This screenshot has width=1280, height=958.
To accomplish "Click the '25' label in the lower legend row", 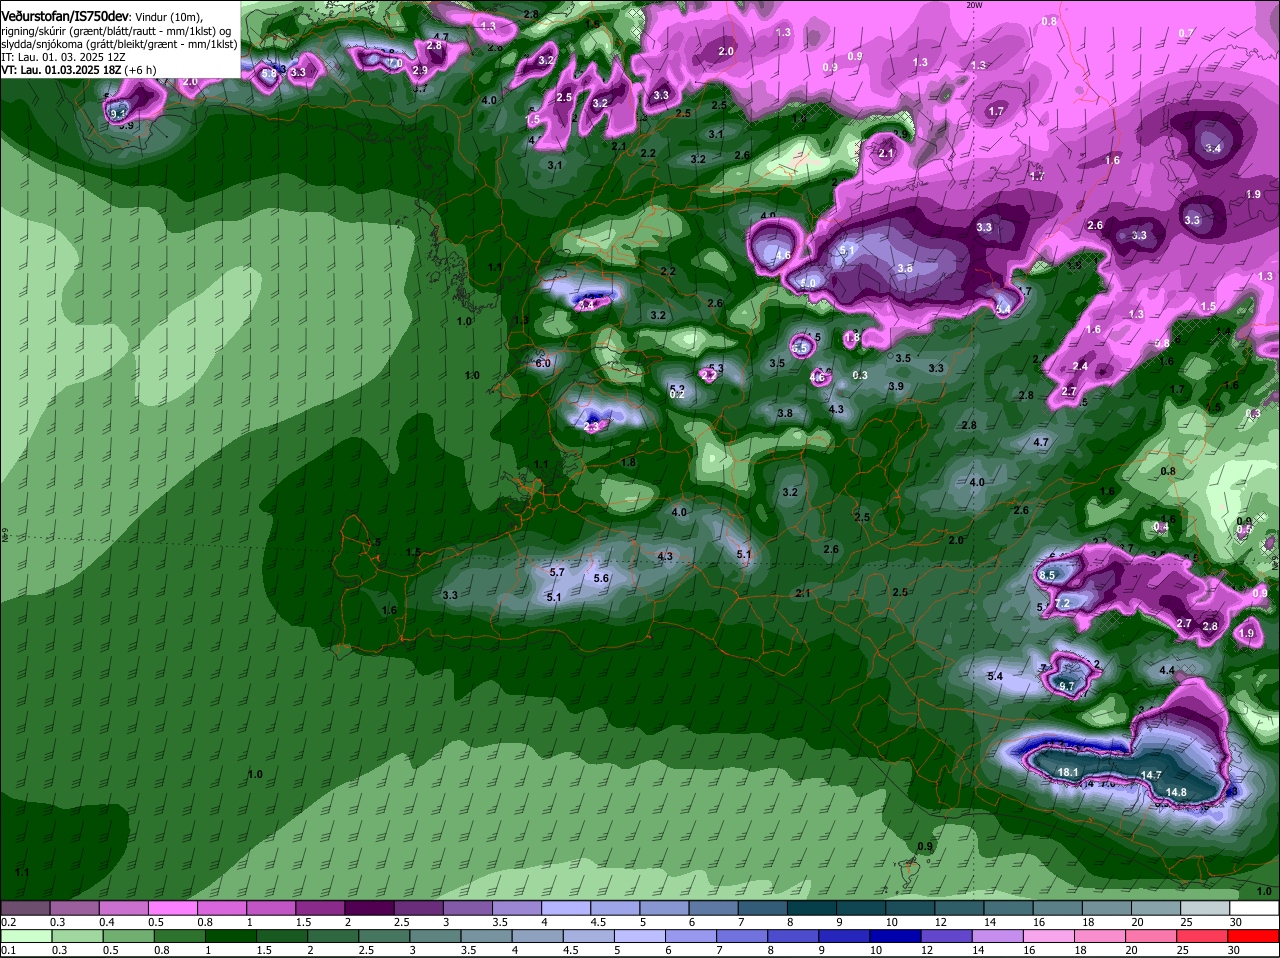I will [x=1183, y=950].
